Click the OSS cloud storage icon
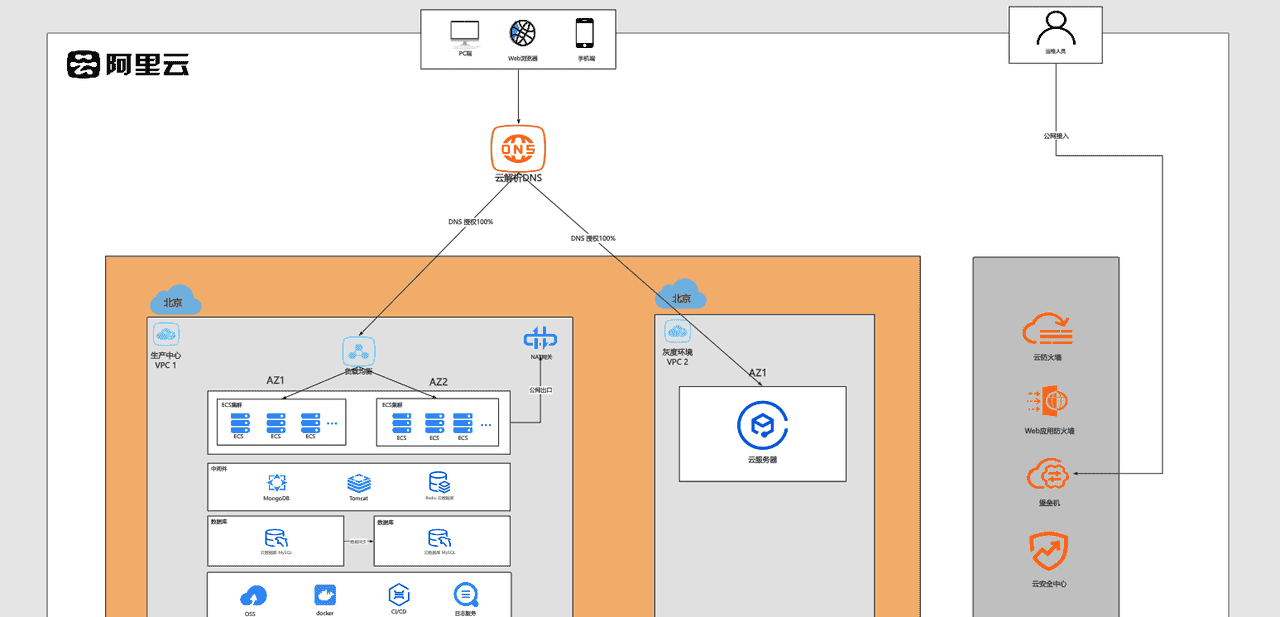1280x617 pixels. 253,596
